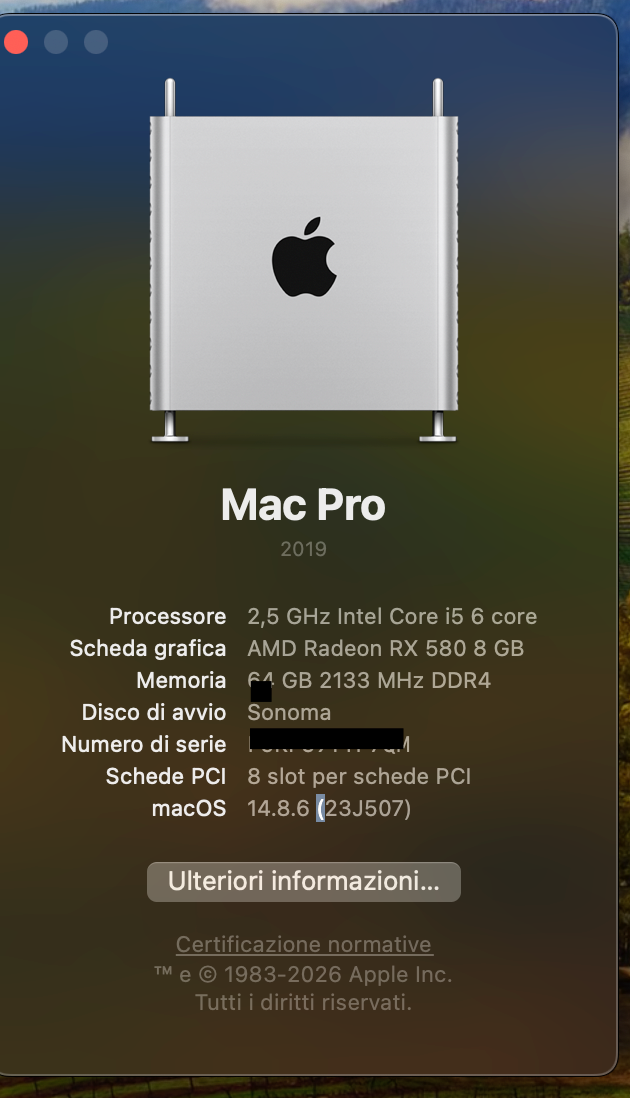This screenshot has height=1098, width=630.
Task: Click the Scheda grafica label
Action: click(148, 648)
